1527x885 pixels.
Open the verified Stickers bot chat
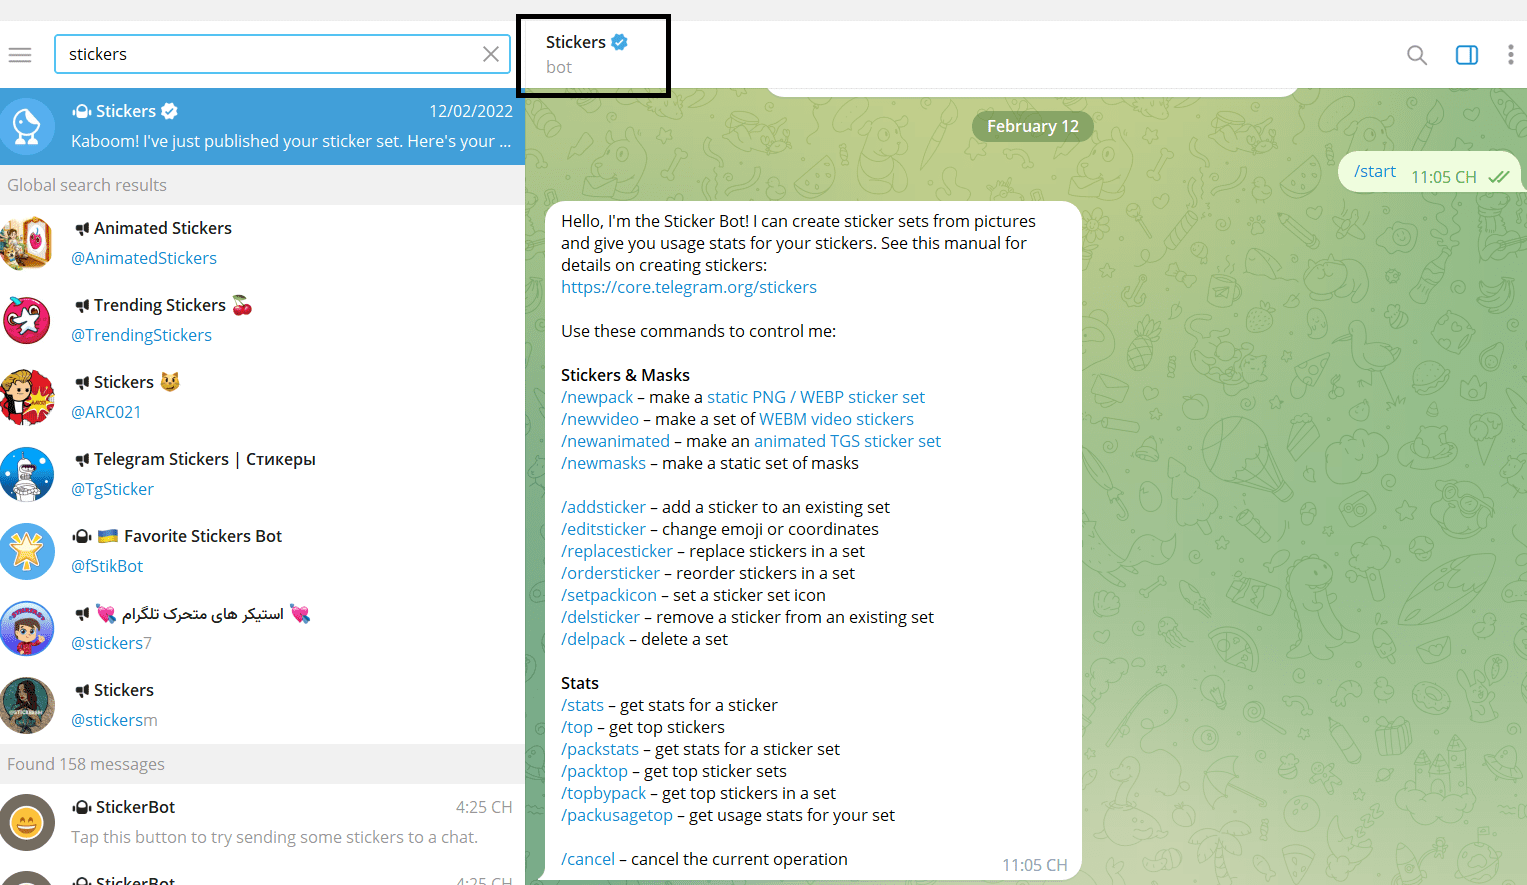(262, 126)
